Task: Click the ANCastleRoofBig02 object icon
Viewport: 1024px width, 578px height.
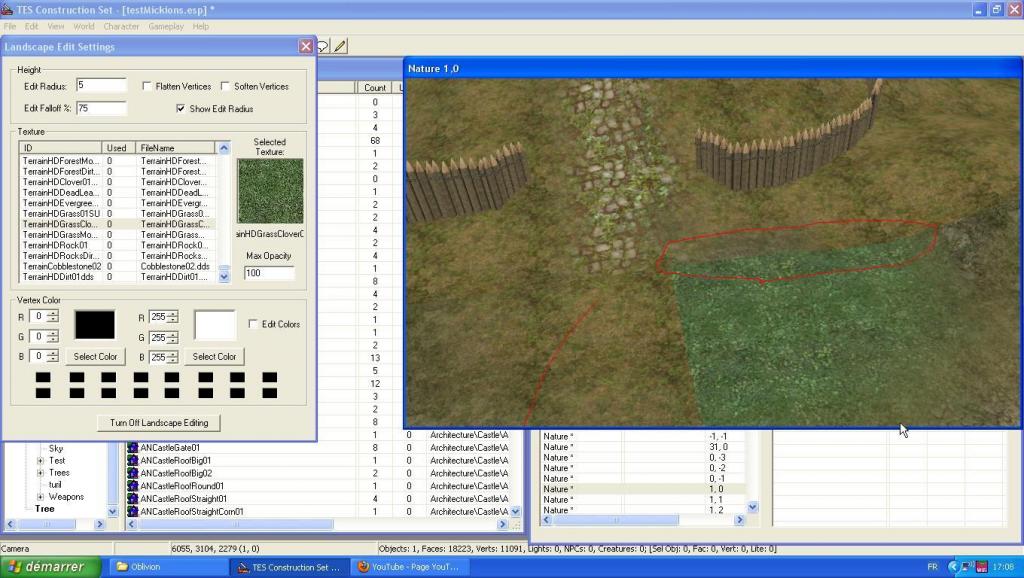Action: click(x=133, y=473)
